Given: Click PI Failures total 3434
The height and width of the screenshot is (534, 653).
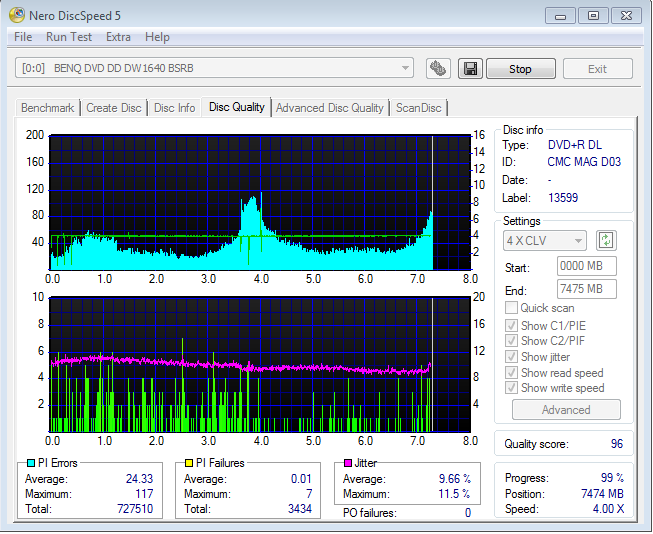Looking at the screenshot, I should tap(300, 509).
